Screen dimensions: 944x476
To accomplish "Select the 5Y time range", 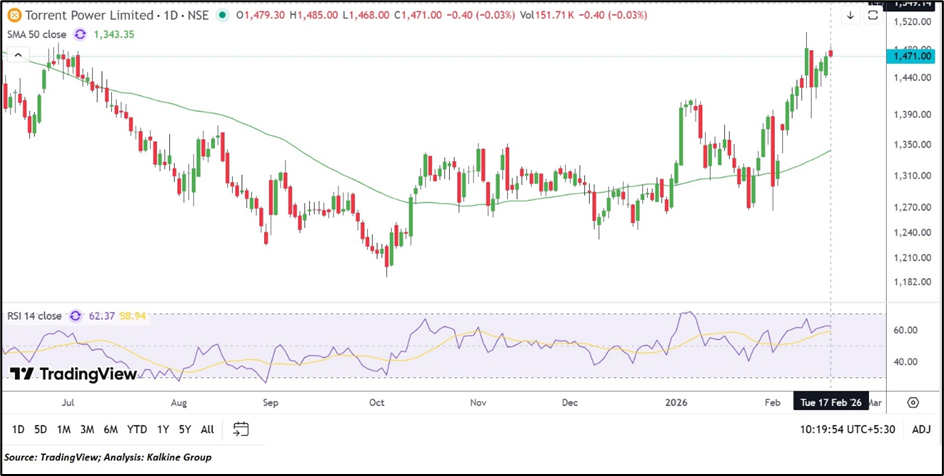I will click(x=185, y=429).
